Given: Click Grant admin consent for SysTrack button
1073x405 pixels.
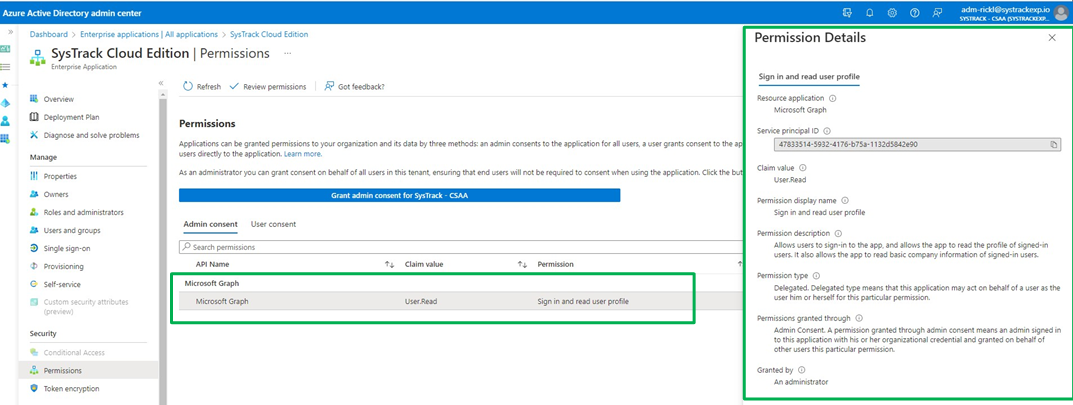Looking at the screenshot, I should tap(400, 195).
